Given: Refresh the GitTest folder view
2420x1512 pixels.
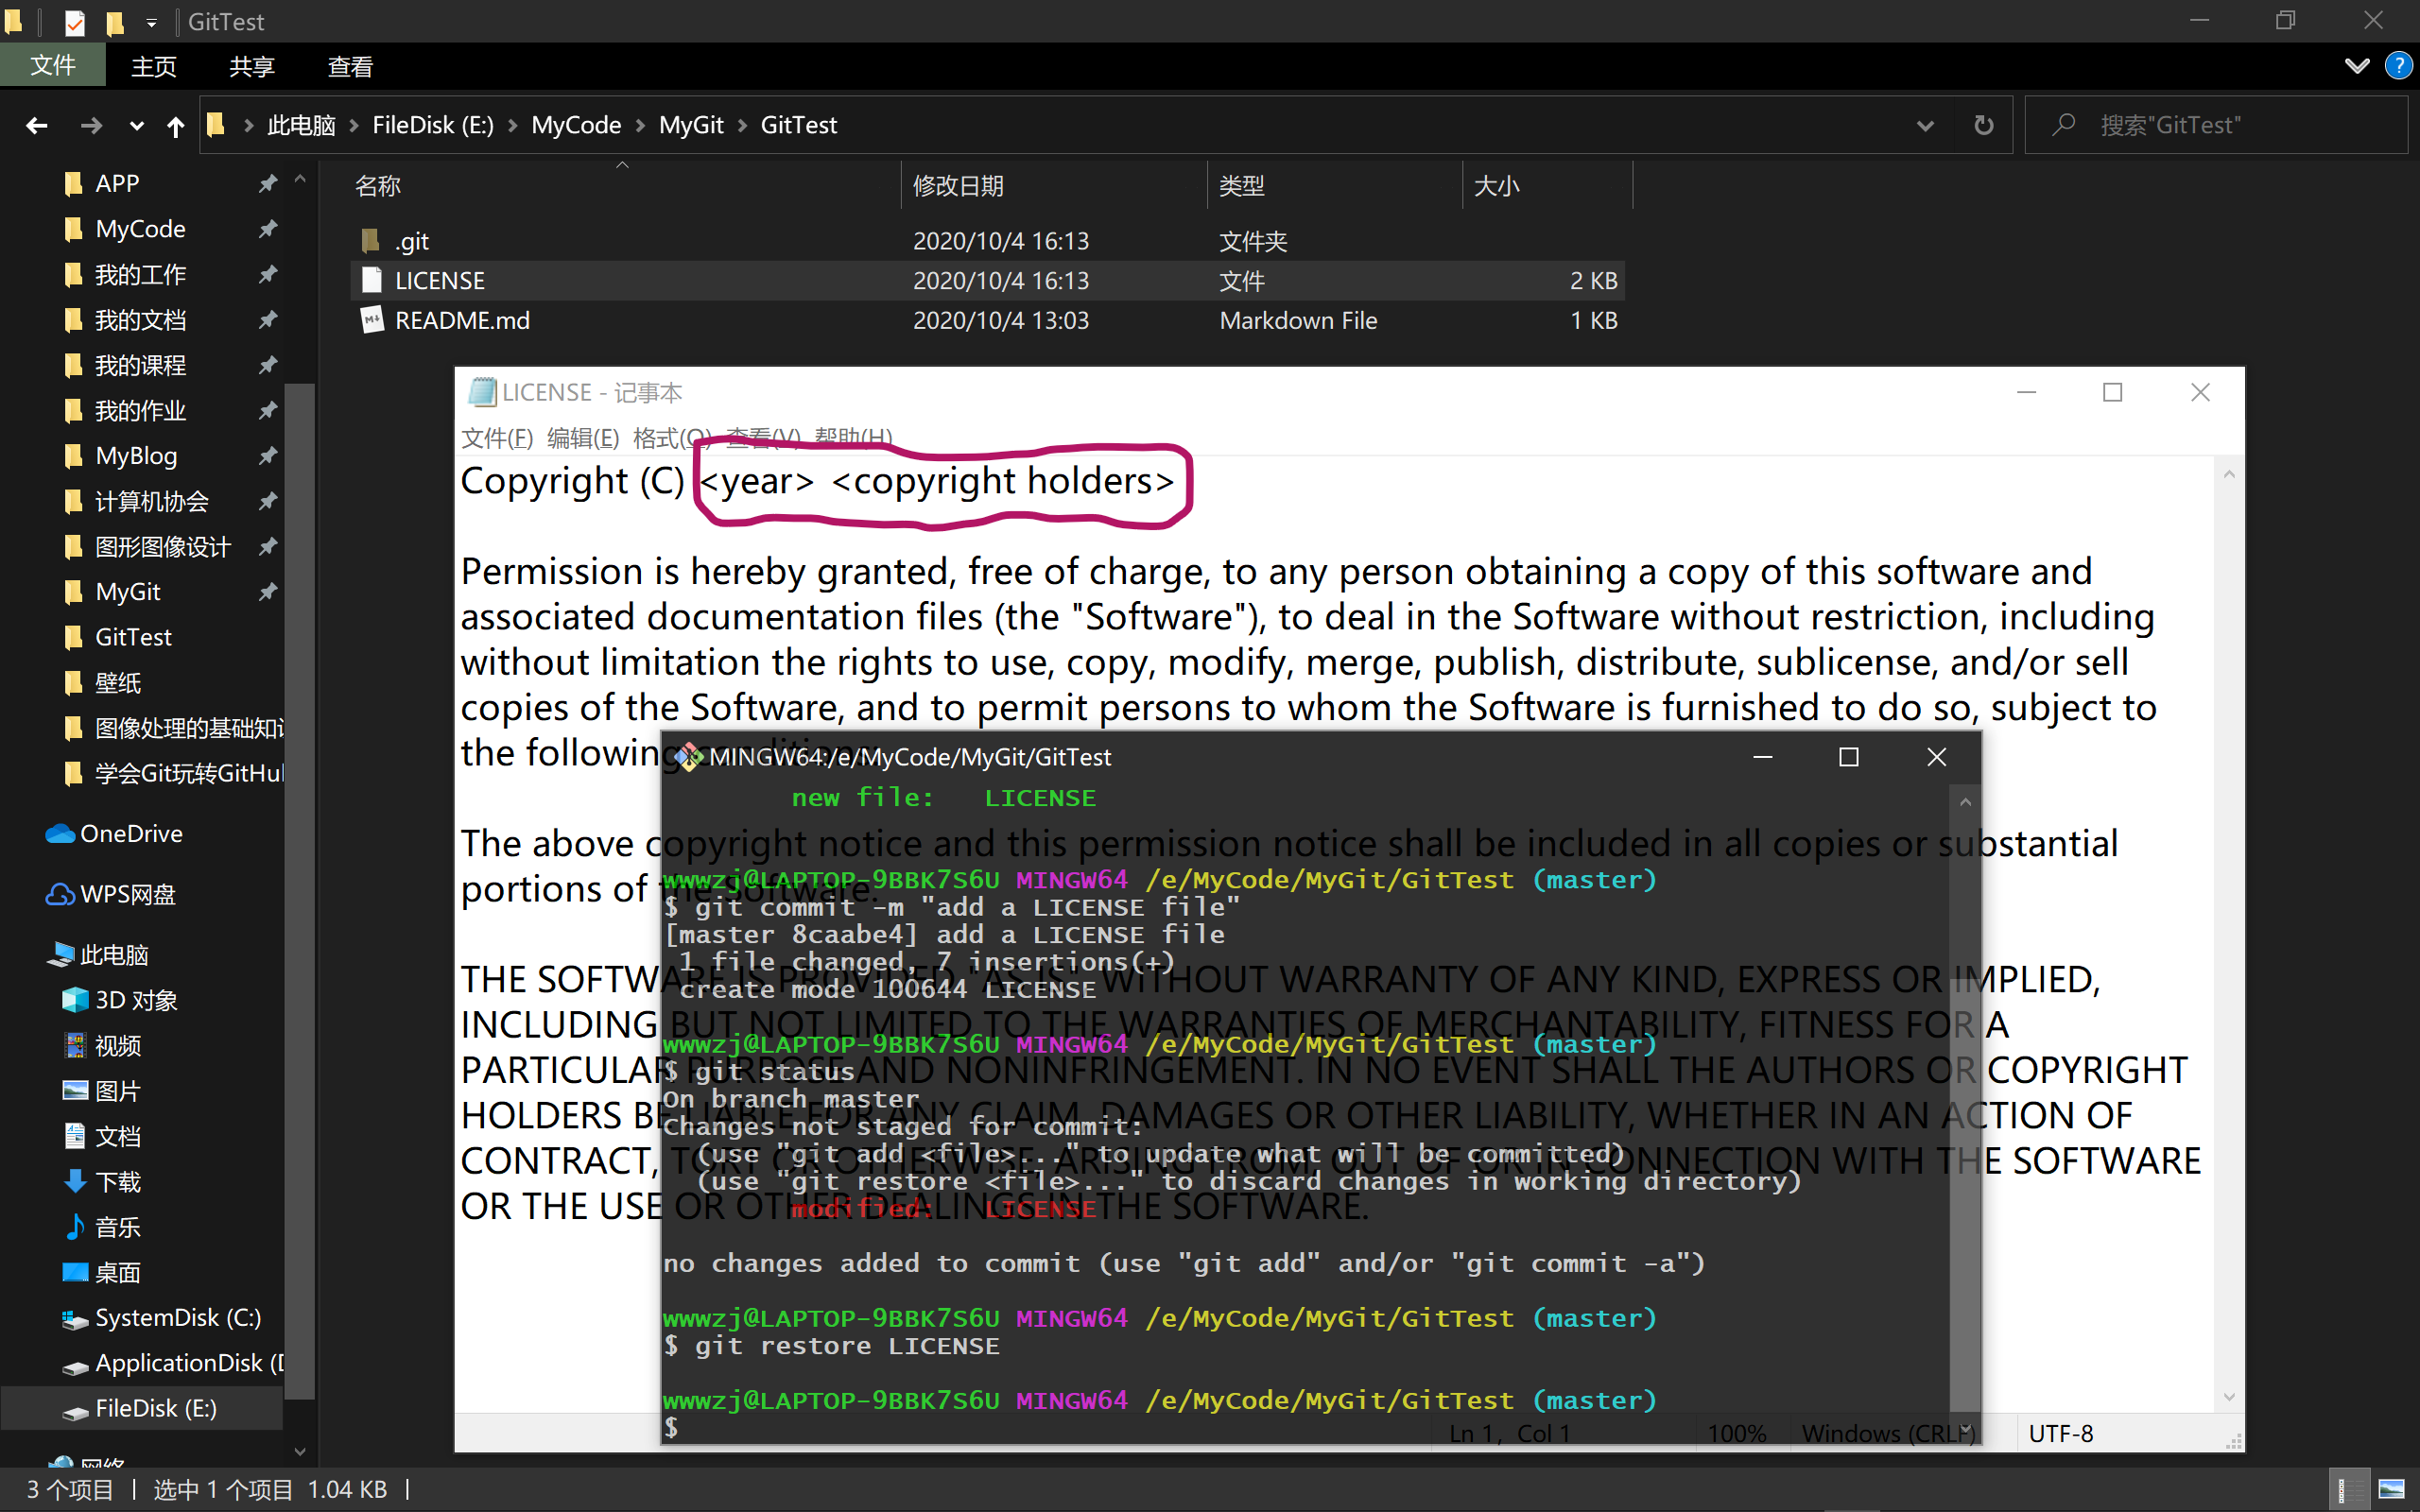Looking at the screenshot, I should (1984, 125).
